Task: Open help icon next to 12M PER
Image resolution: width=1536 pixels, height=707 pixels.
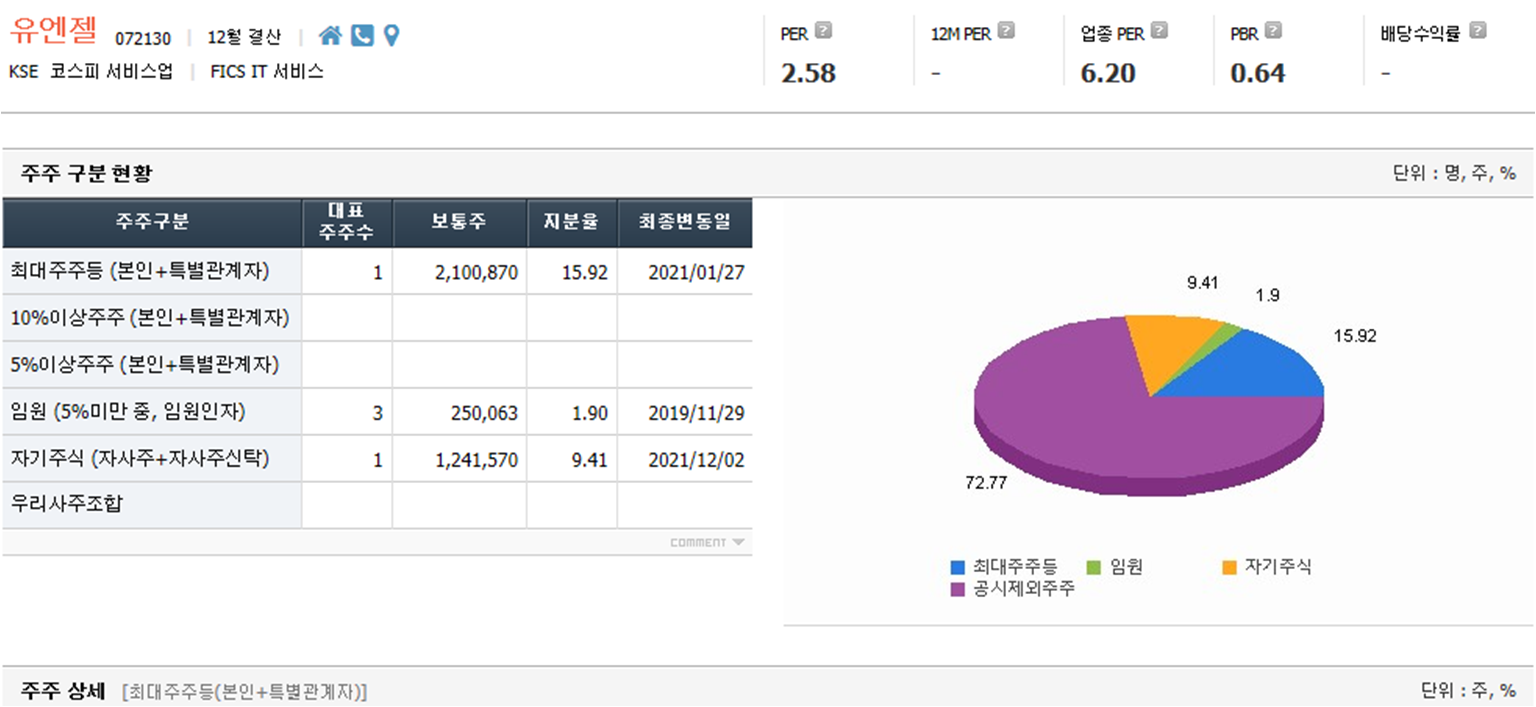Action: (x=1006, y=31)
